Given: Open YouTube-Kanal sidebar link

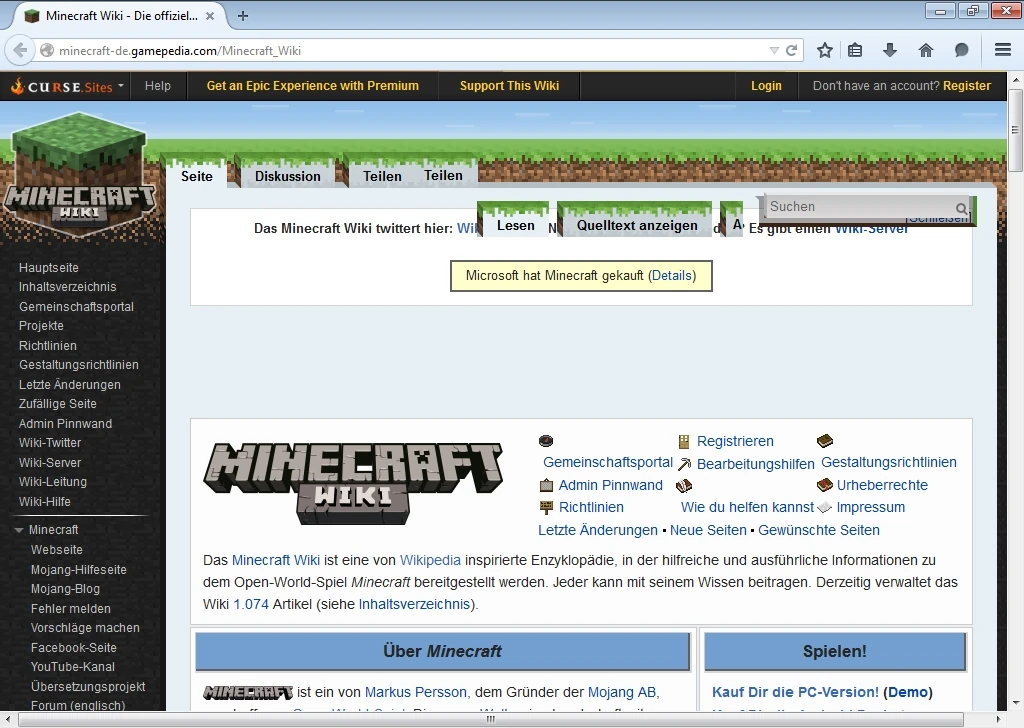Looking at the screenshot, I should tap(72, 667).
